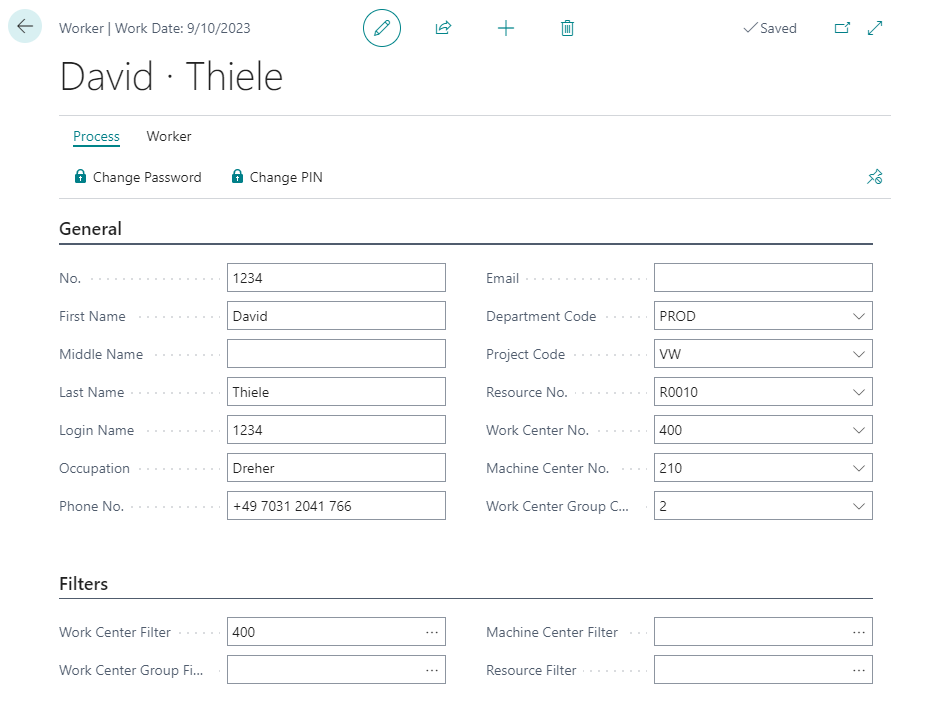This screenshot has height=703, width=928.
Task: Click the Last Name field
Action: click(336, 392)
